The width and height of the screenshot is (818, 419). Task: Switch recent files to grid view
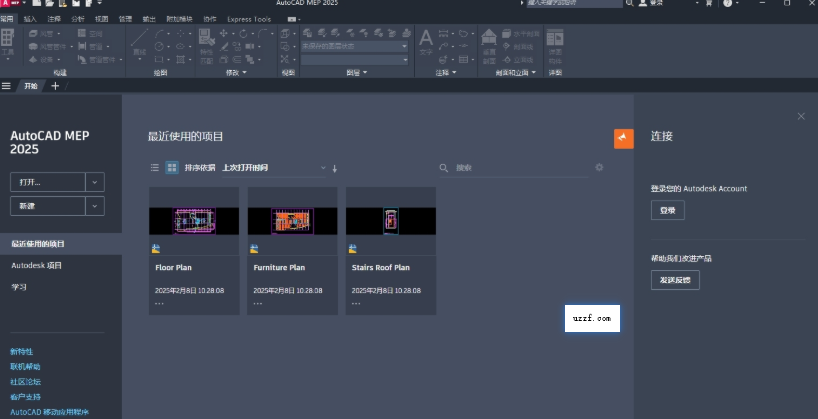(172, 167)
